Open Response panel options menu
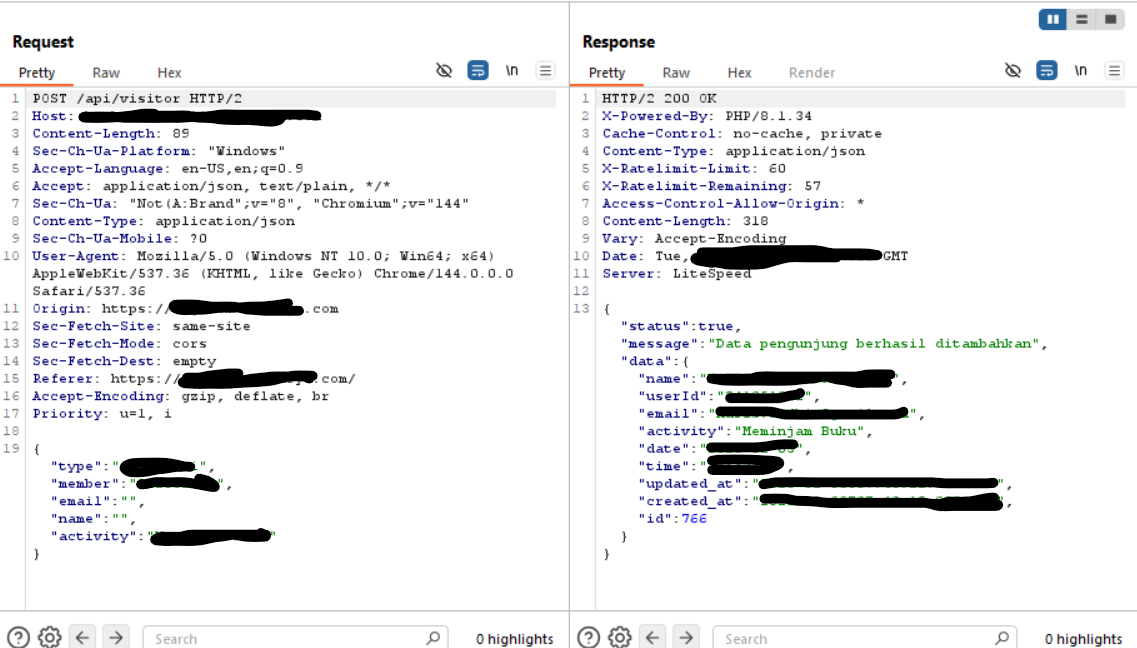 (x=1114, y=70)
